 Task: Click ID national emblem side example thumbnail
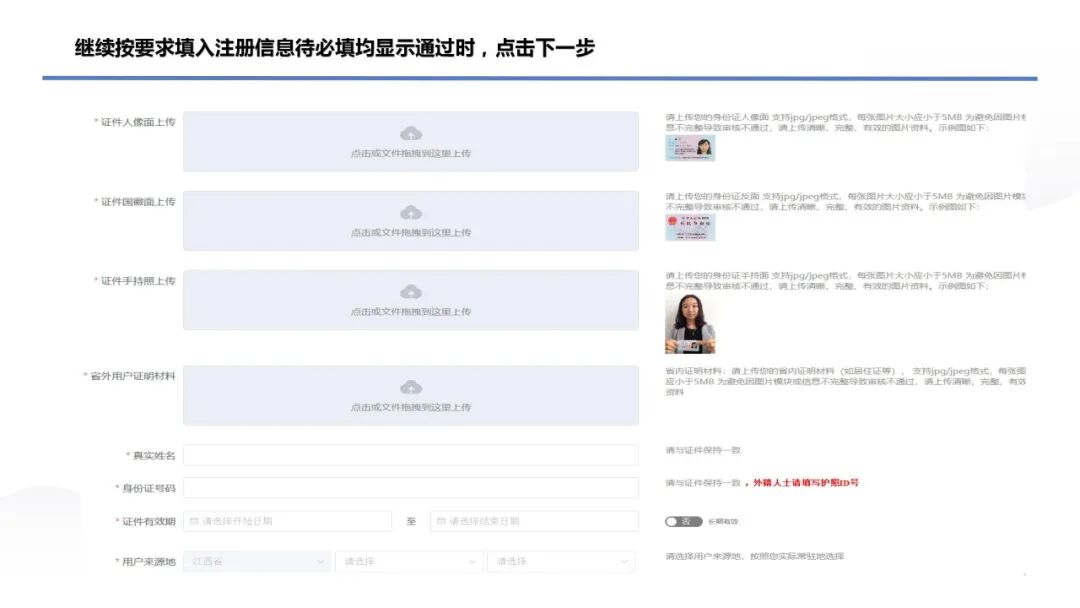point(690,227)
